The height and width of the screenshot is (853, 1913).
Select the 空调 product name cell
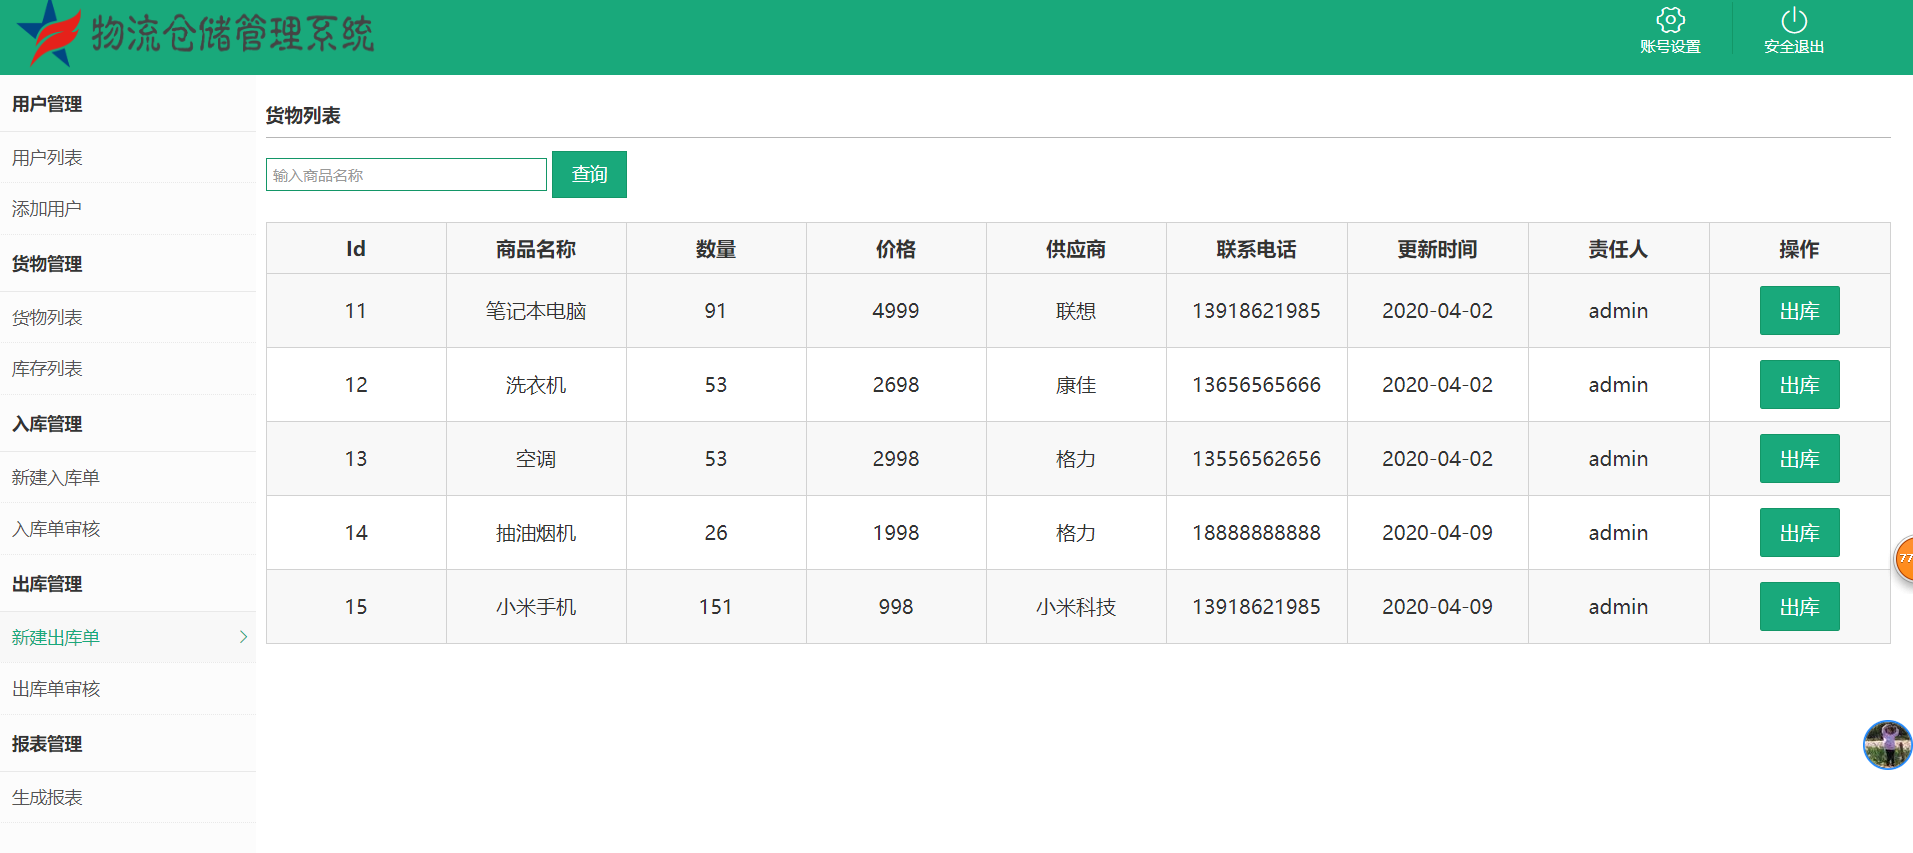click(536, 459)
